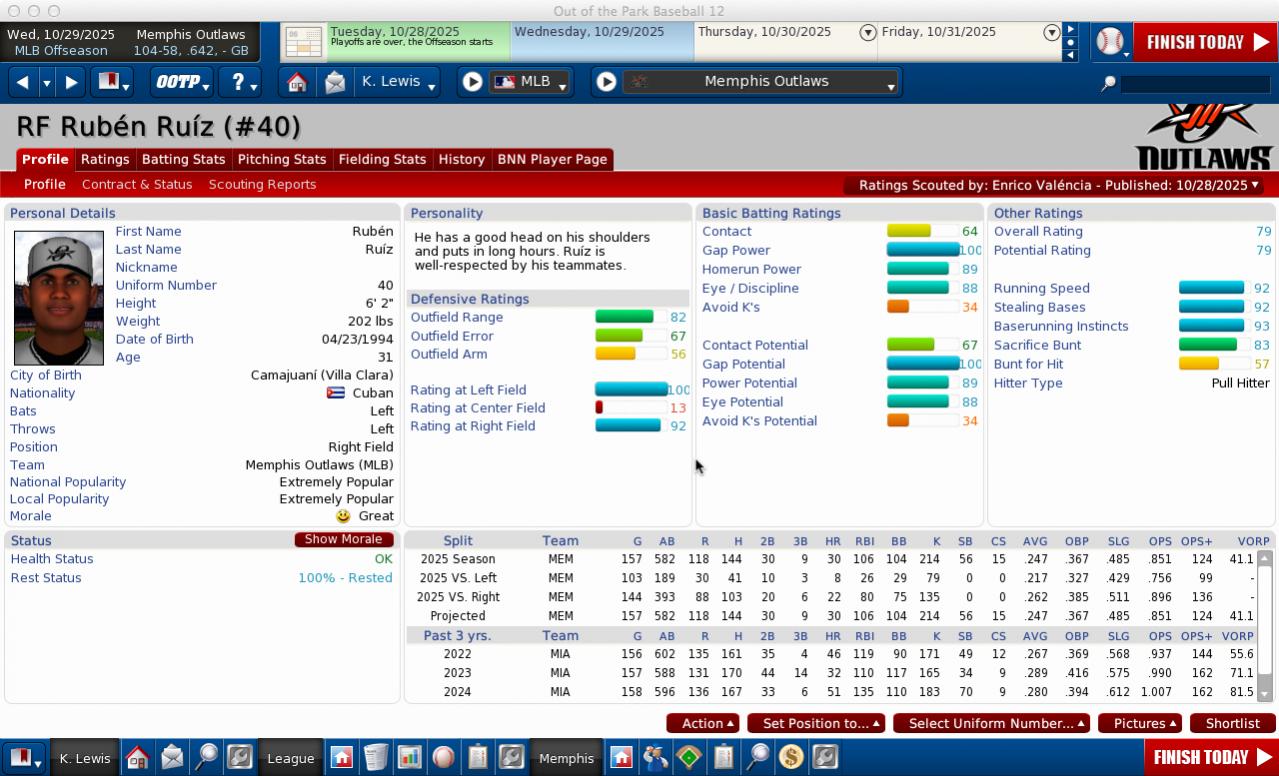1279x776 pixels.
Task: Switch to the Batting Stats tab
Action: point(183,159)
